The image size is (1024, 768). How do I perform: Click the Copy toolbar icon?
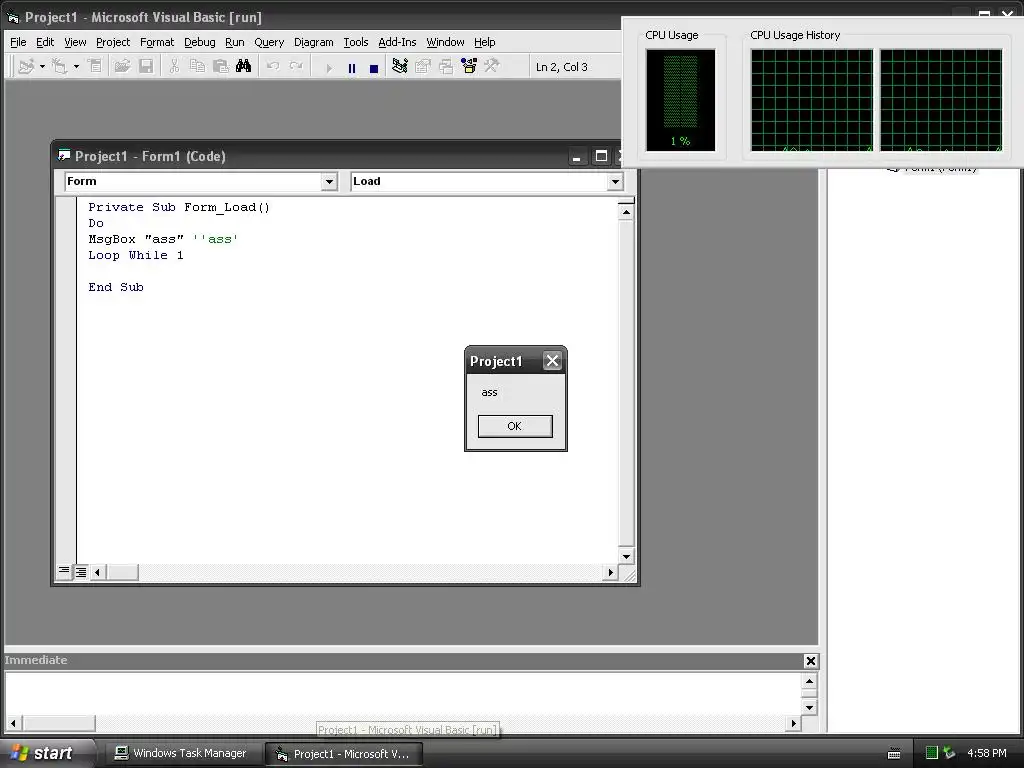(197, 67)
